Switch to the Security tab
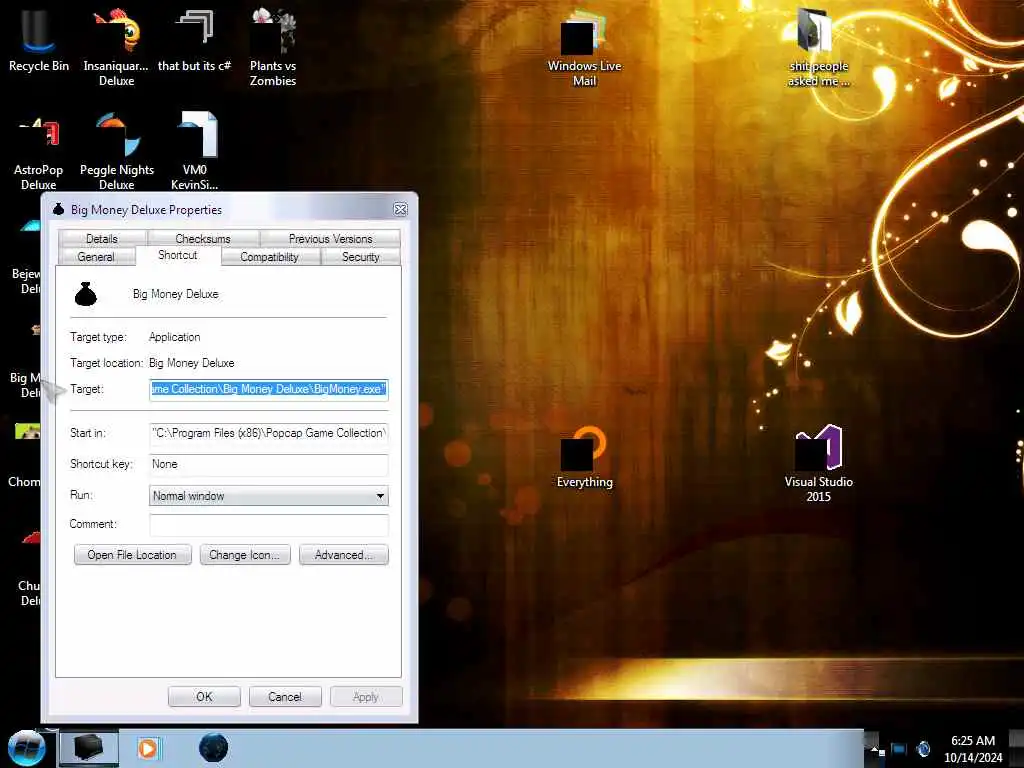 tap(360, 257)
